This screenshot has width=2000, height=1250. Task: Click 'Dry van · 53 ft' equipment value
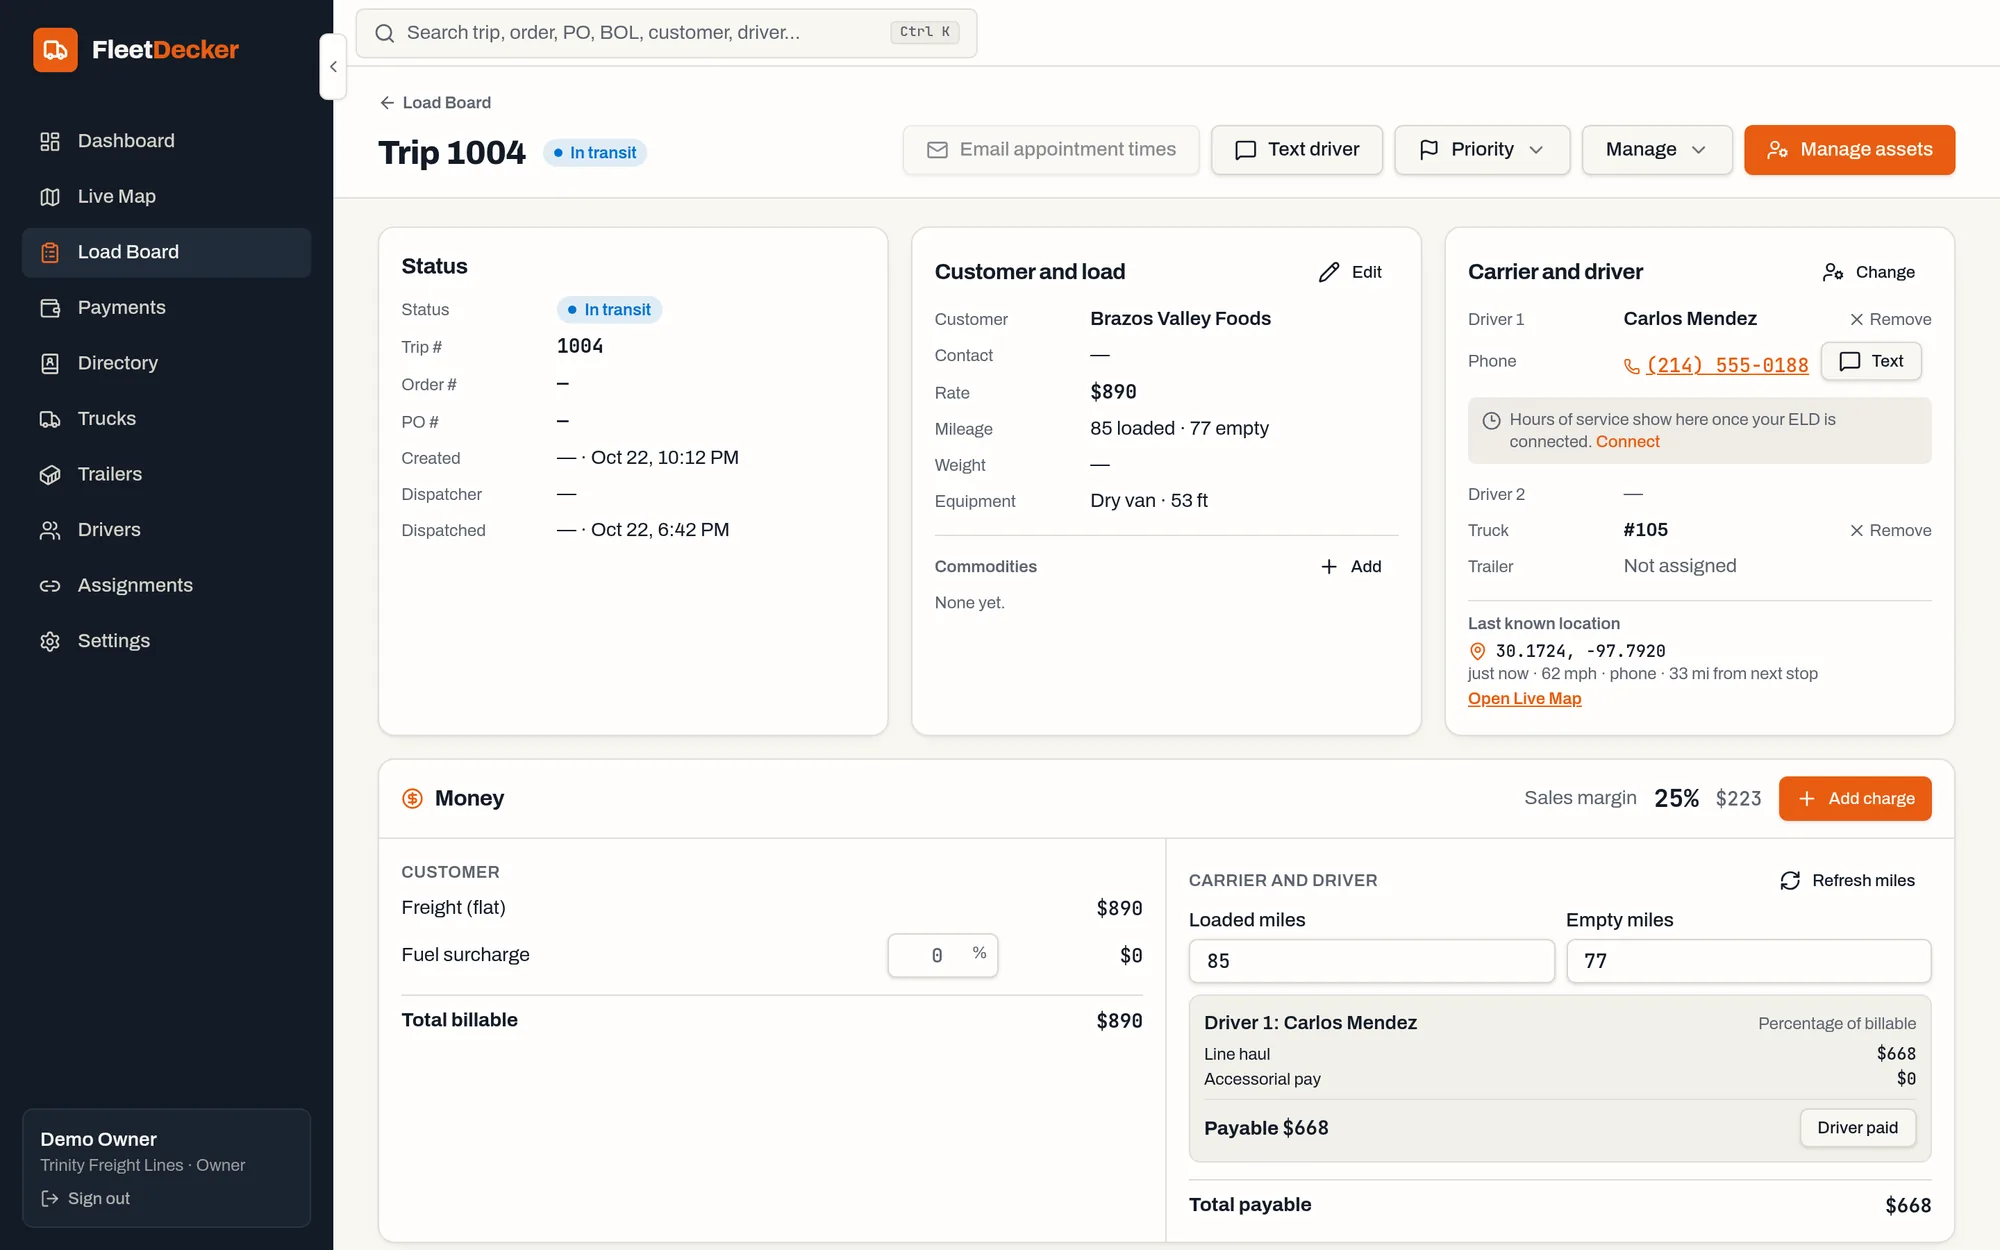coord(1149,501)
